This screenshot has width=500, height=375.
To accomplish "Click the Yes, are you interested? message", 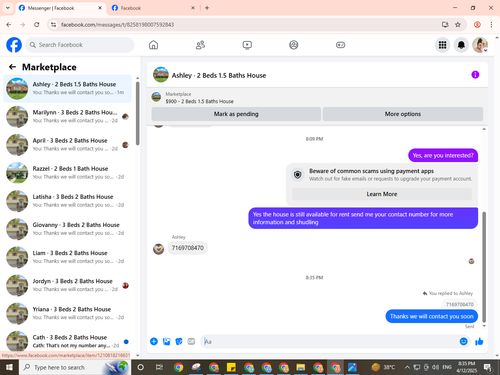I will [443, 155].
